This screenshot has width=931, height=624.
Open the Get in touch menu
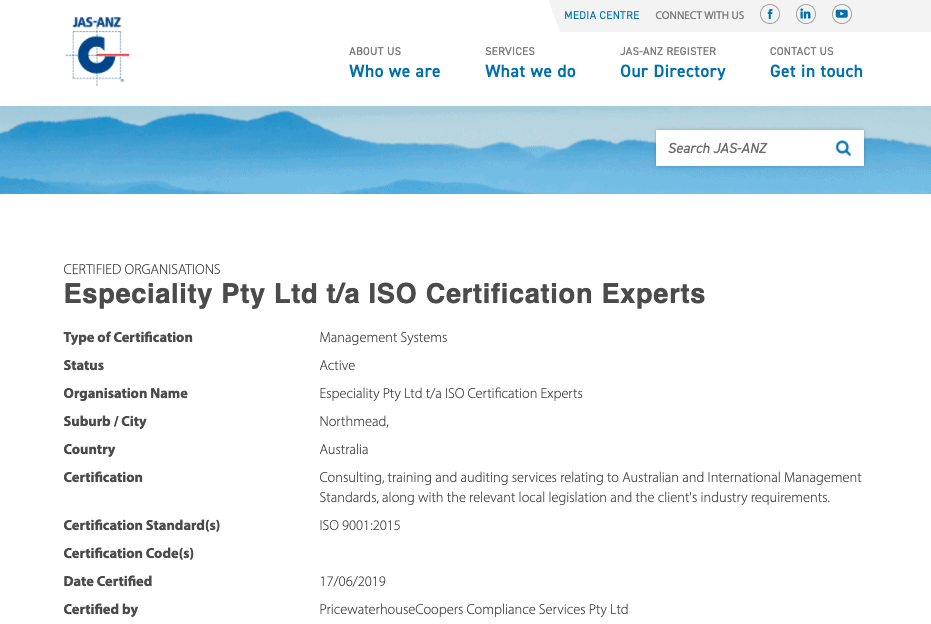pyautogui.click(x=816, y=62)
